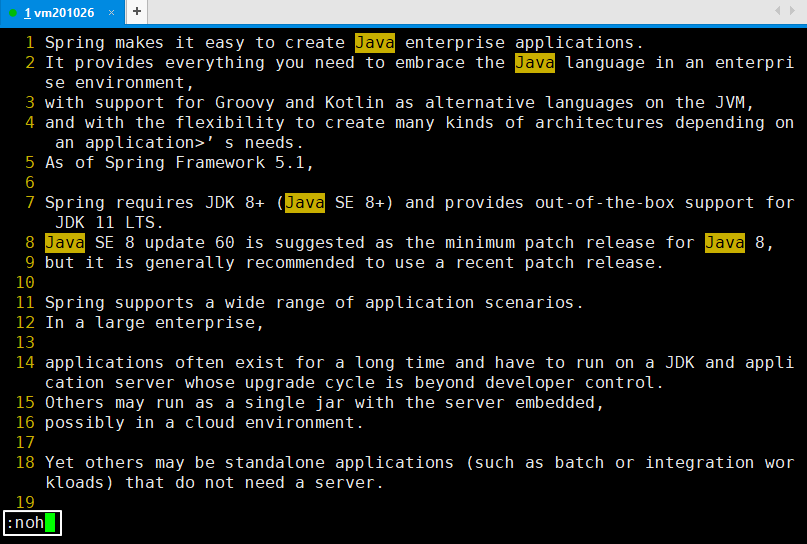Click the word suggested on line 8
The image size is (807, 544).
[x=320, y=243]
